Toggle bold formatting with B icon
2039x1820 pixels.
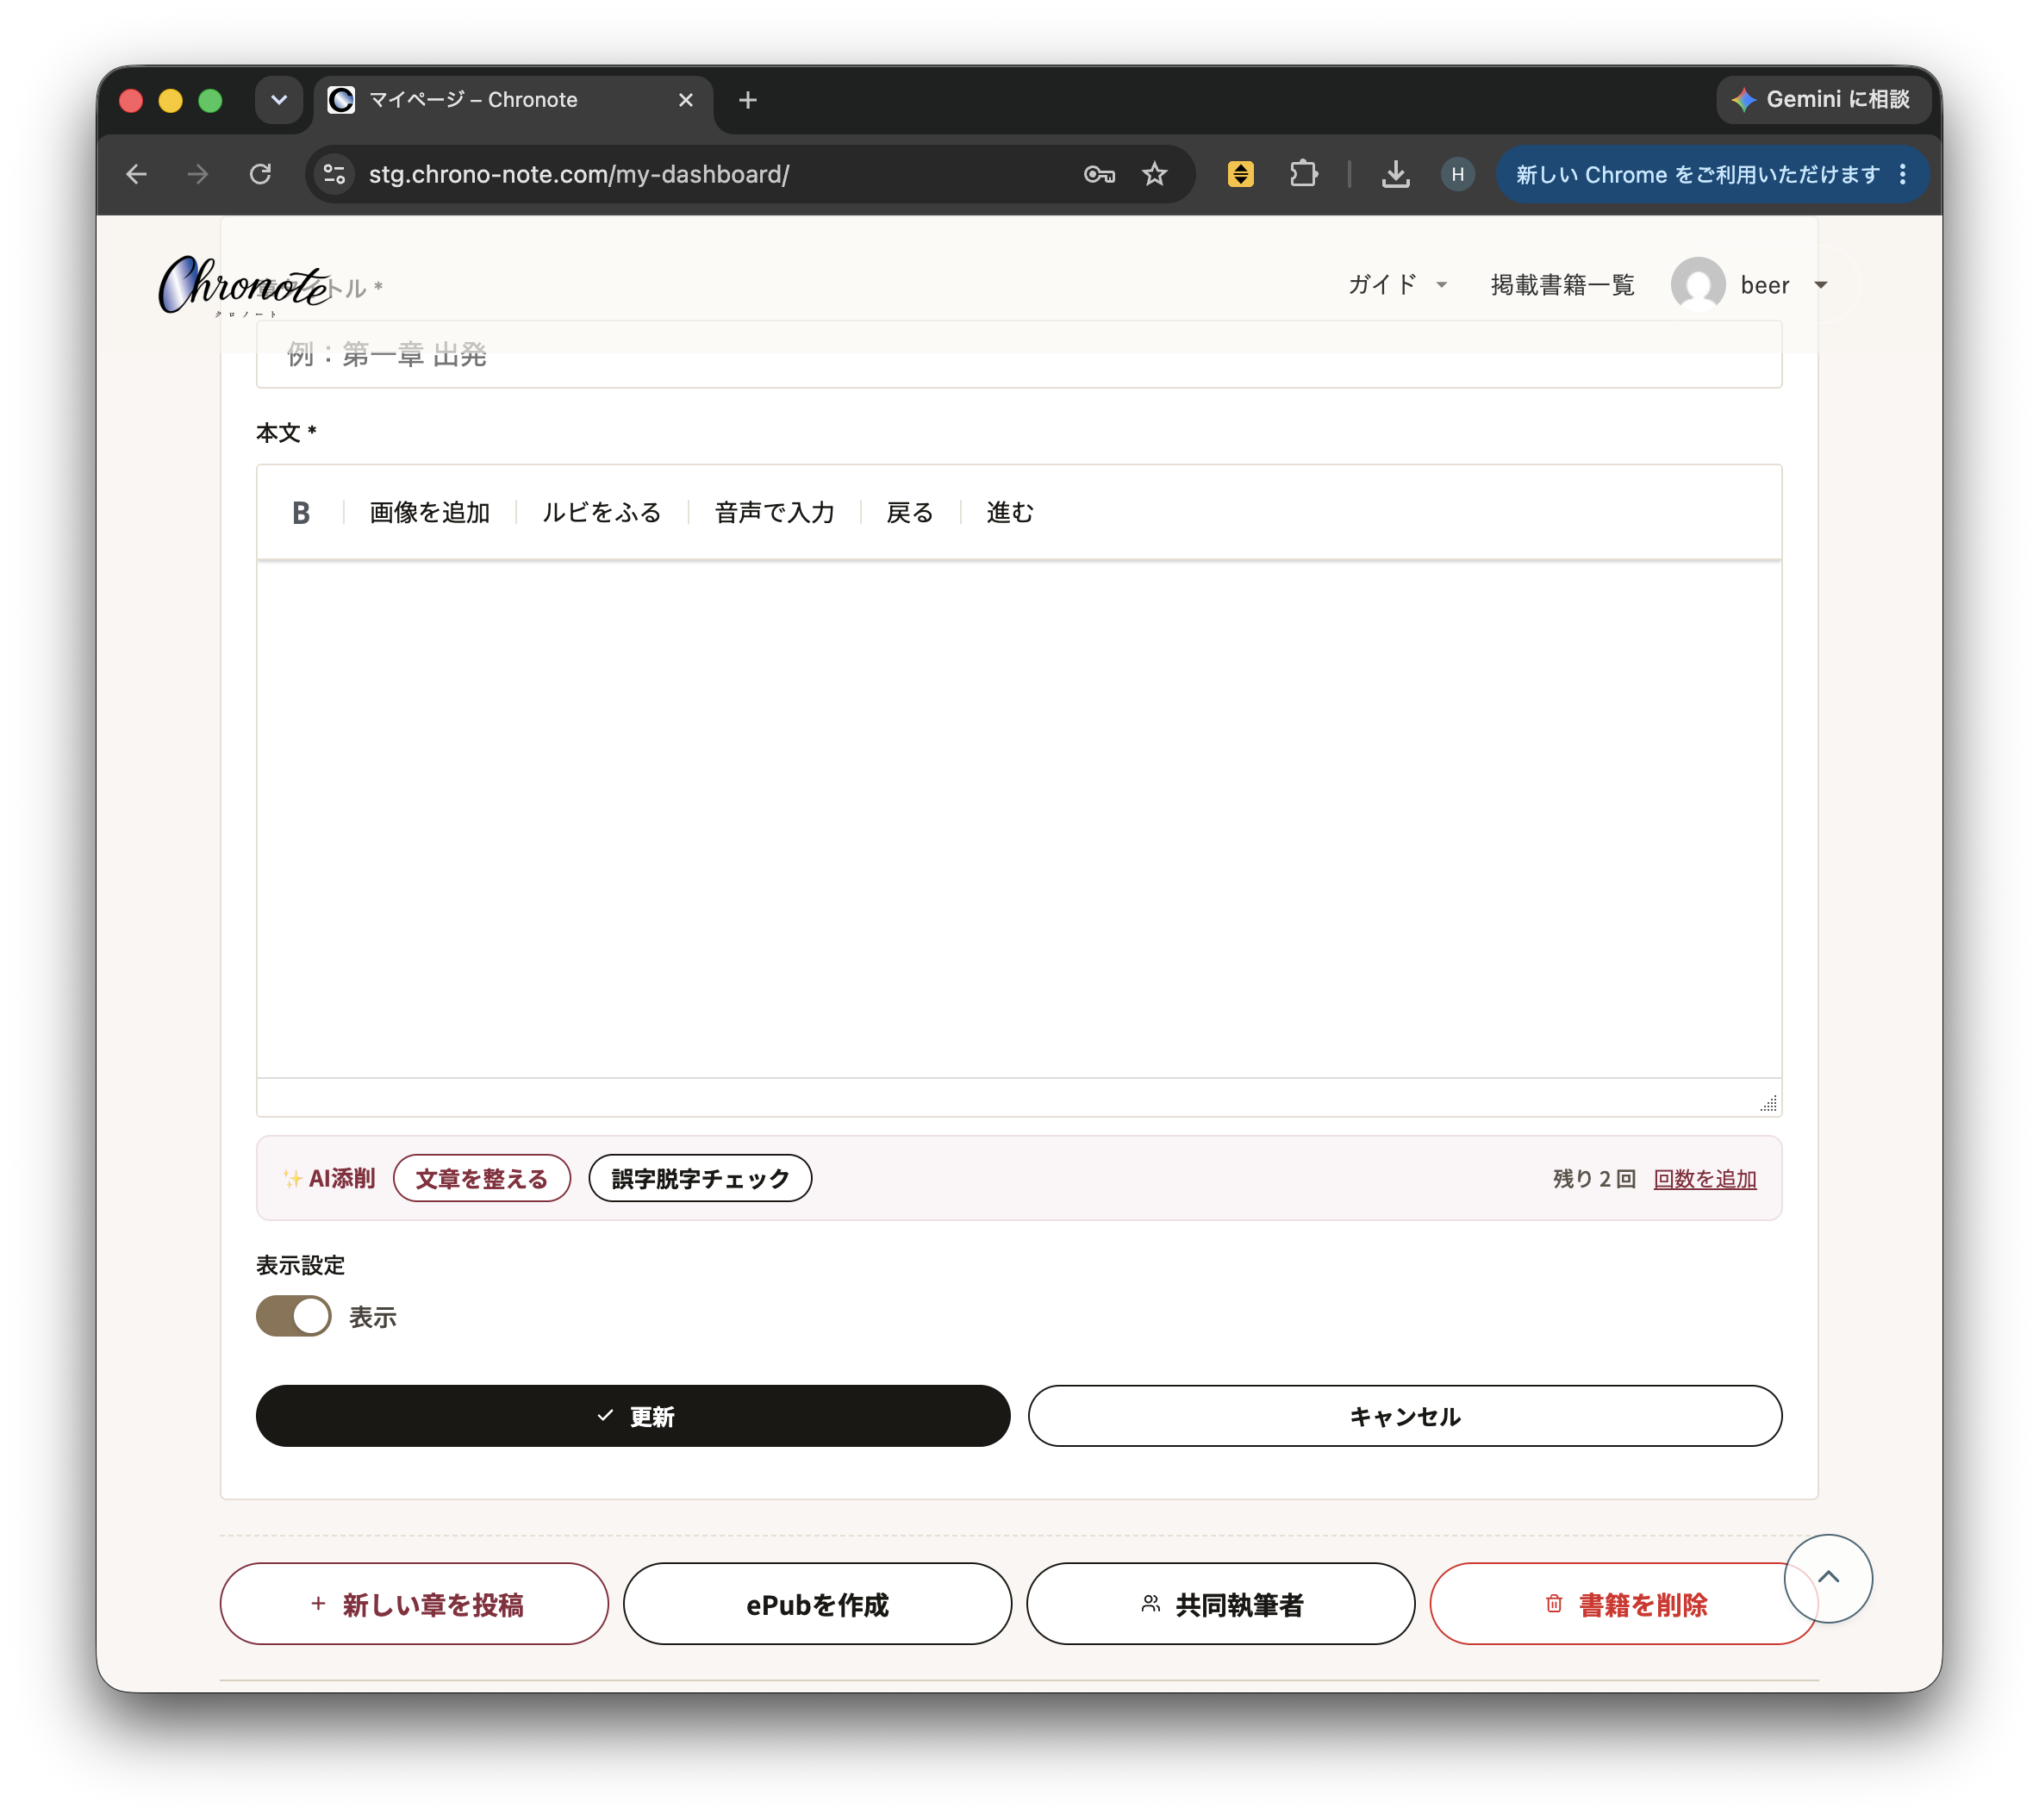point(301,513)
